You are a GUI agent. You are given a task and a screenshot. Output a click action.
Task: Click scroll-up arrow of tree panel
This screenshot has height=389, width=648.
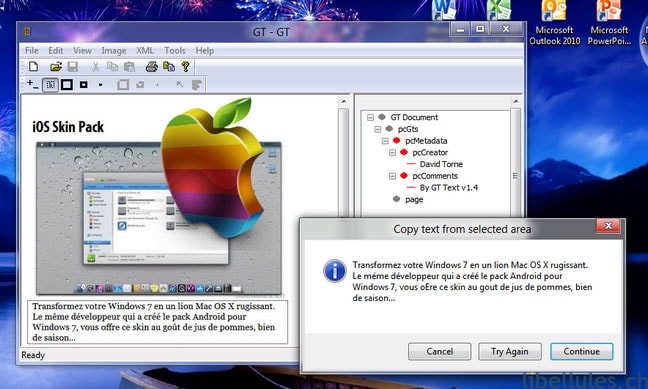tap(515, 101)
